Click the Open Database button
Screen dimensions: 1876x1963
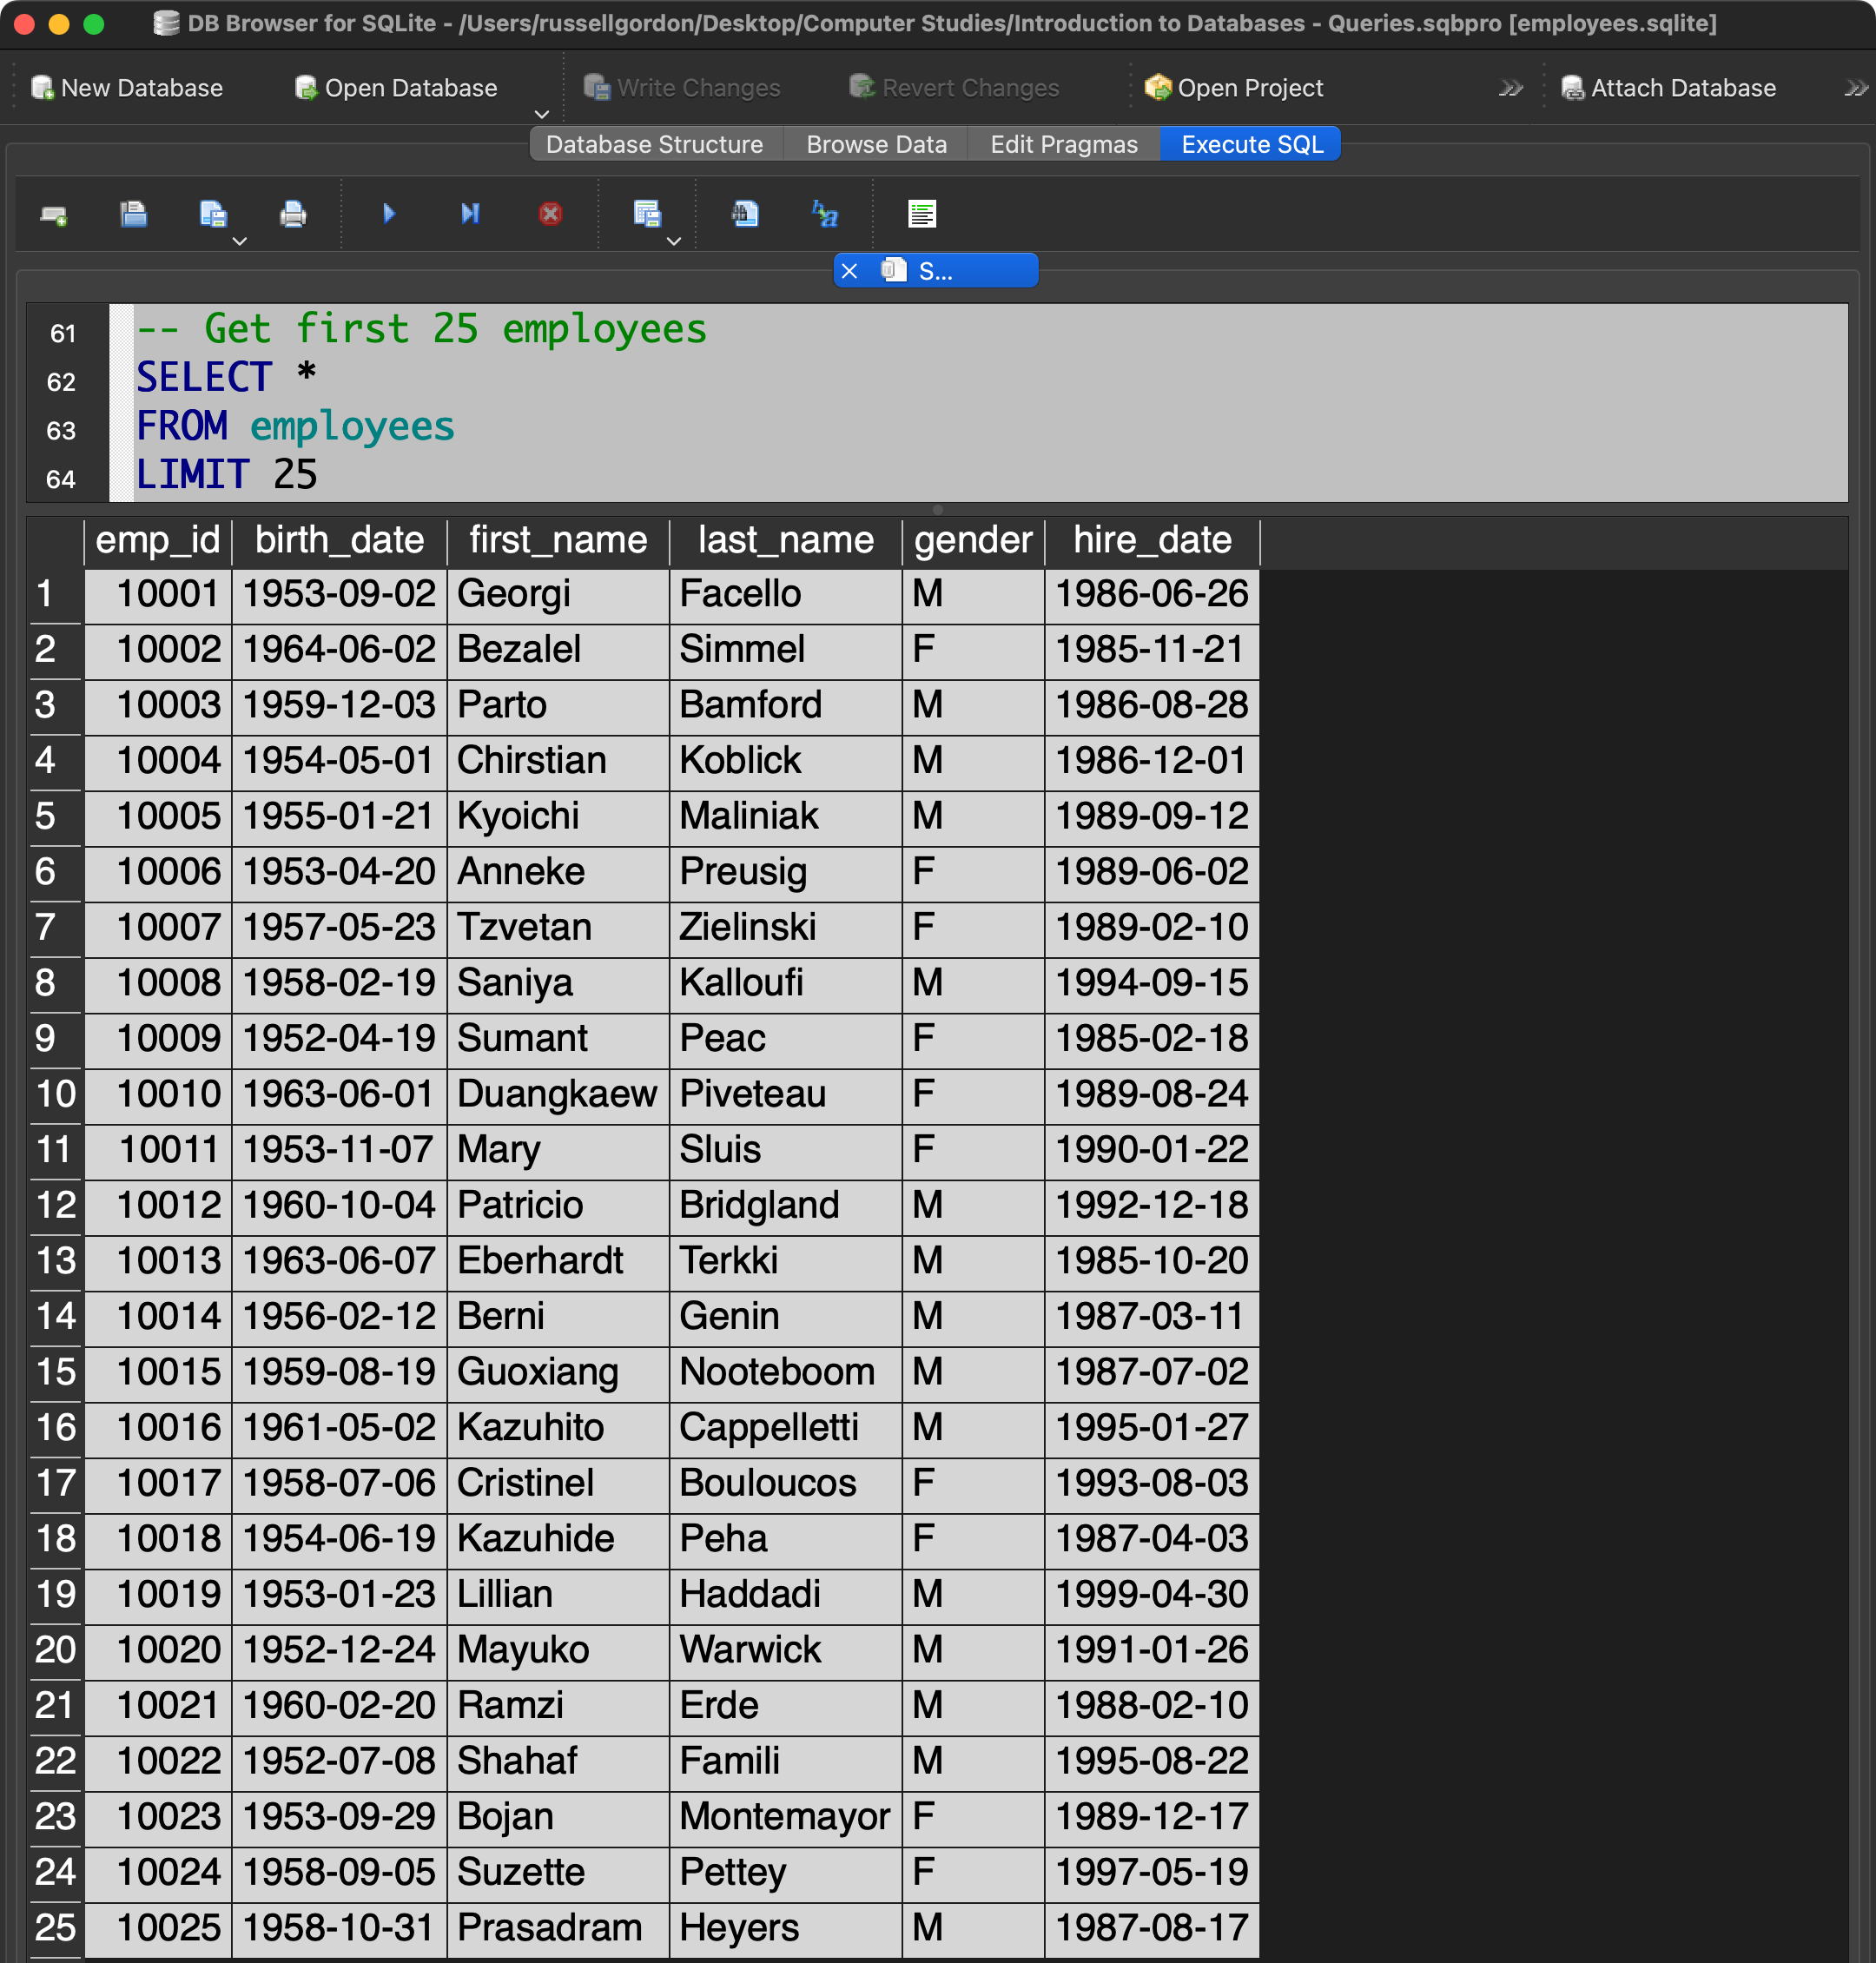[x=397, y=88]
